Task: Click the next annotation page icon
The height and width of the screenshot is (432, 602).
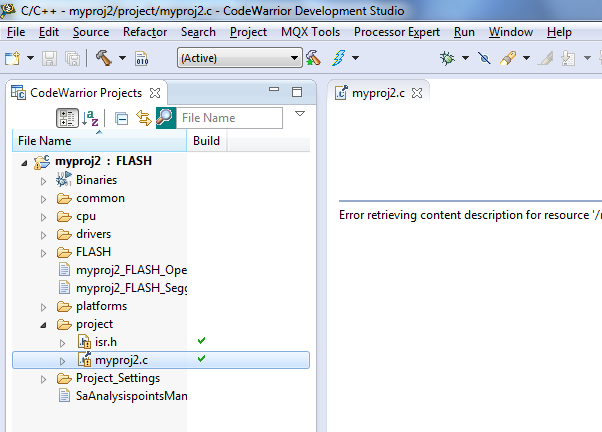Action: 568,58
